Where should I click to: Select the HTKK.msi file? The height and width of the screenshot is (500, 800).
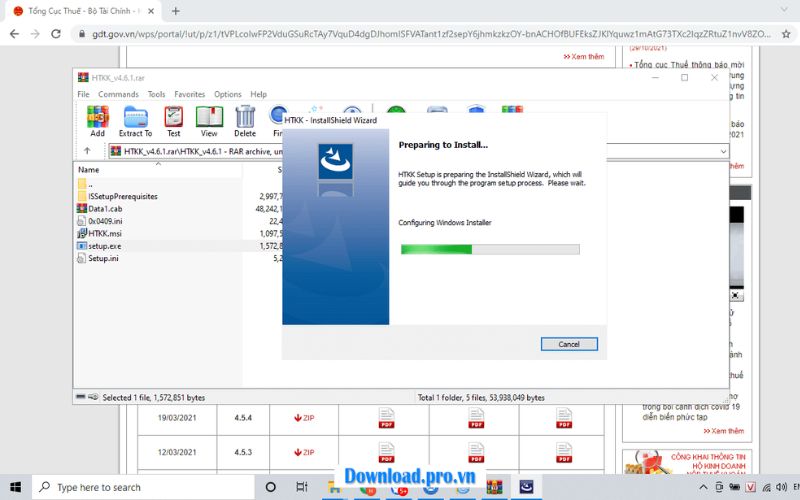(104, 233)
